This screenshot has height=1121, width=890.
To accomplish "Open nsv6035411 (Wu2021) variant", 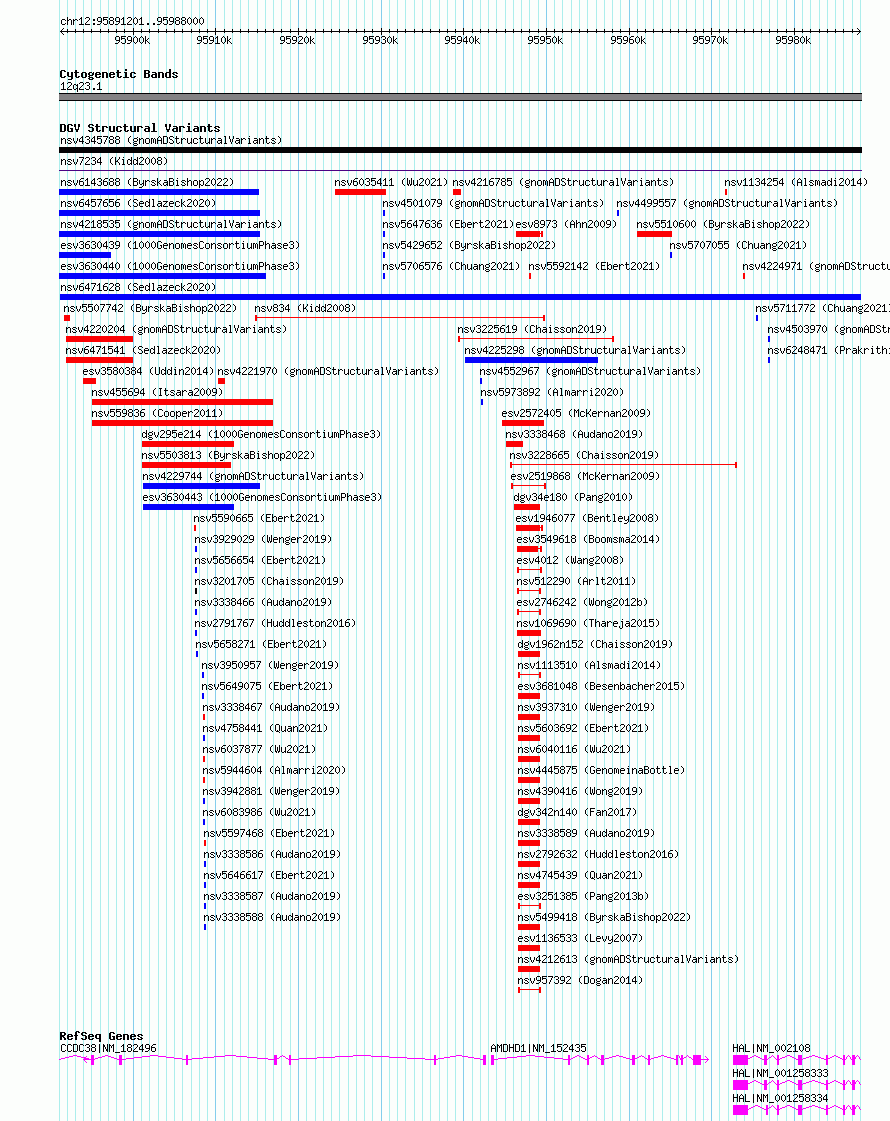I will click(391, 182).
